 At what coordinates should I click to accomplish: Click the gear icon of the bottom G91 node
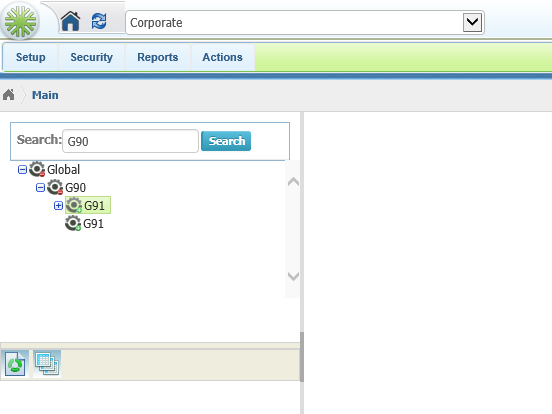pyautogui.click(x=73, y=224)
